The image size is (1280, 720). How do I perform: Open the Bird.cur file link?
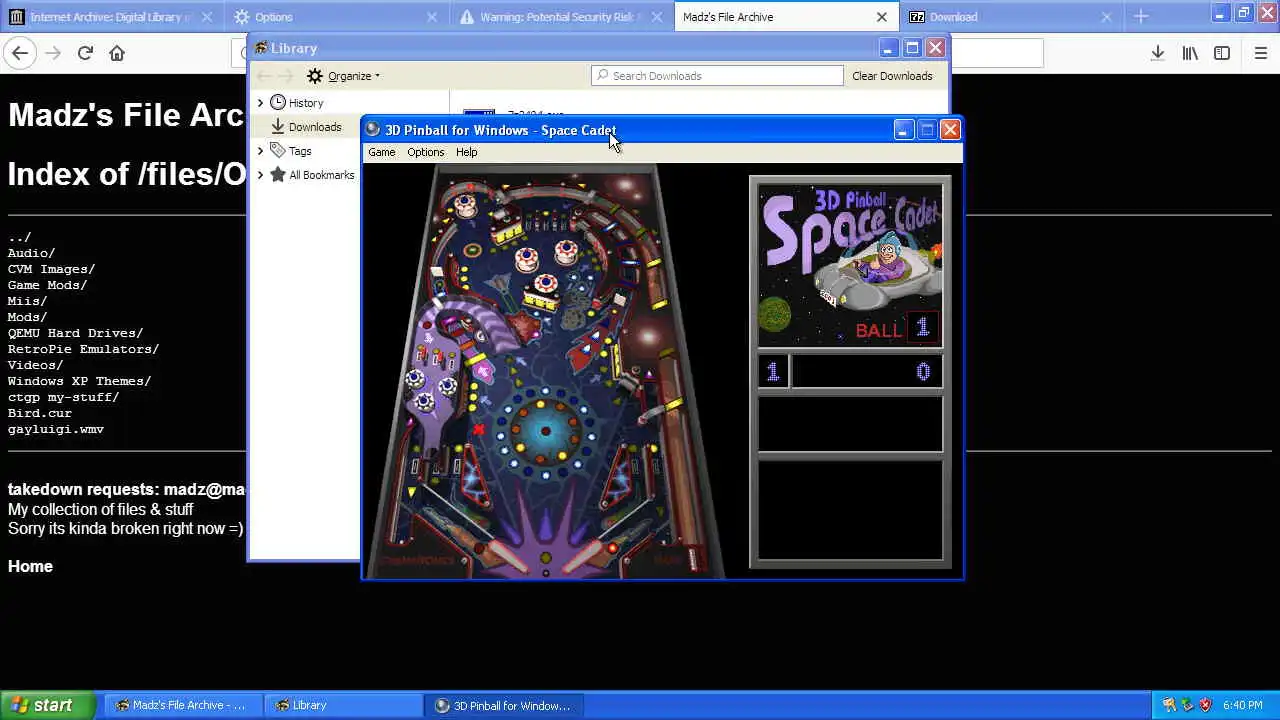pos(39,413)
